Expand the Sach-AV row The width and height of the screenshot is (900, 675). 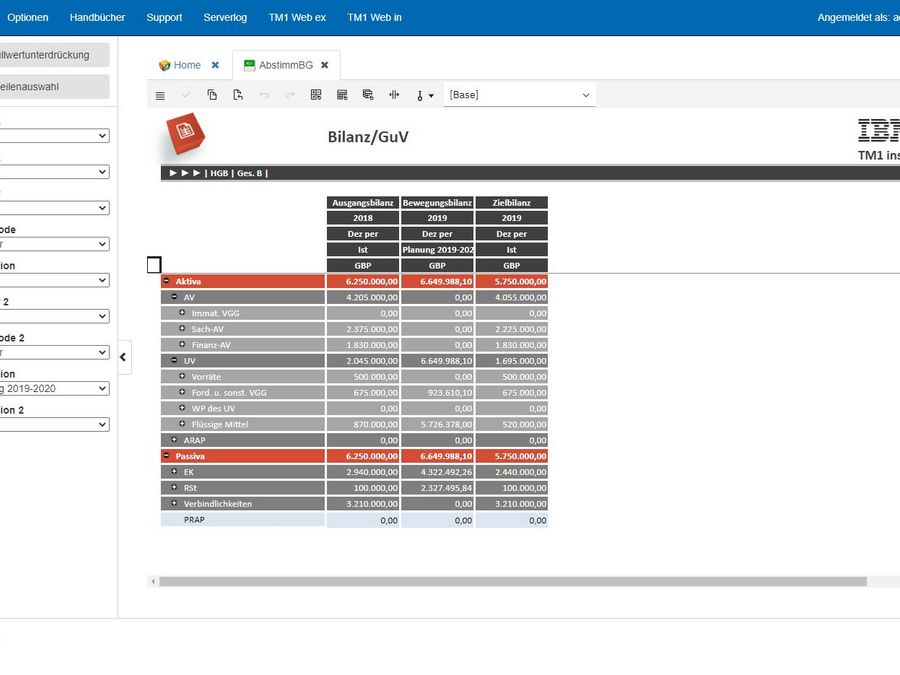click(183, 328)
